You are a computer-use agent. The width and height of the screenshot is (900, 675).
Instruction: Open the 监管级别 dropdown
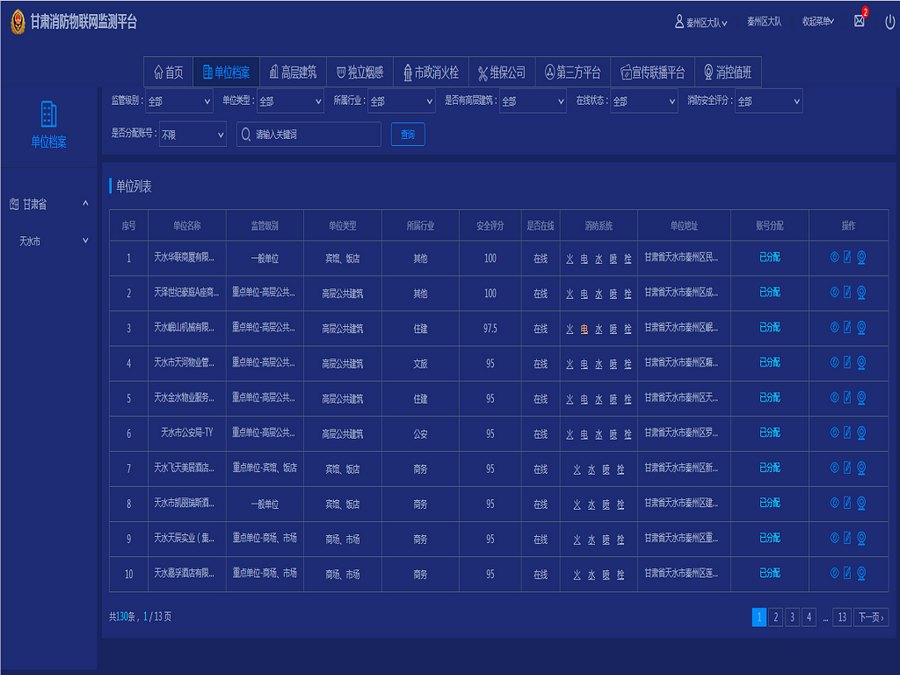pyautogui.click(x=179, y=101)
